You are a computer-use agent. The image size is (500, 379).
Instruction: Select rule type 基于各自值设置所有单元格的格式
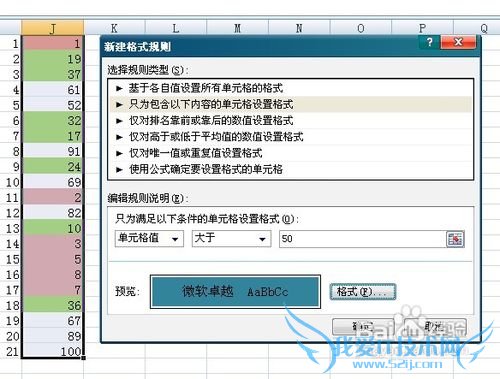[290, 88]
